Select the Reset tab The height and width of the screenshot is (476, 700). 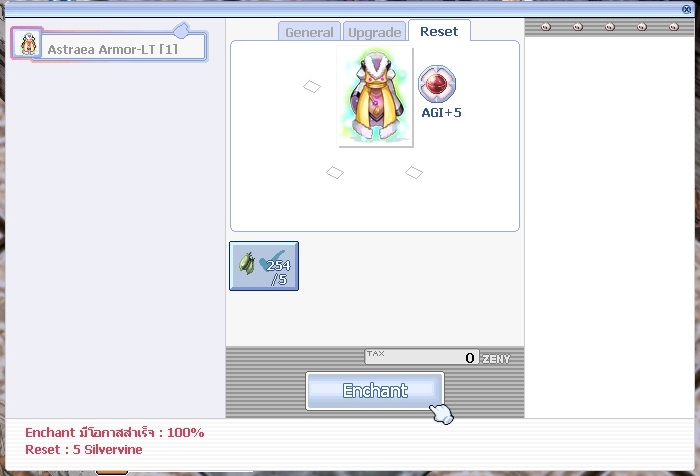point(438,31)
